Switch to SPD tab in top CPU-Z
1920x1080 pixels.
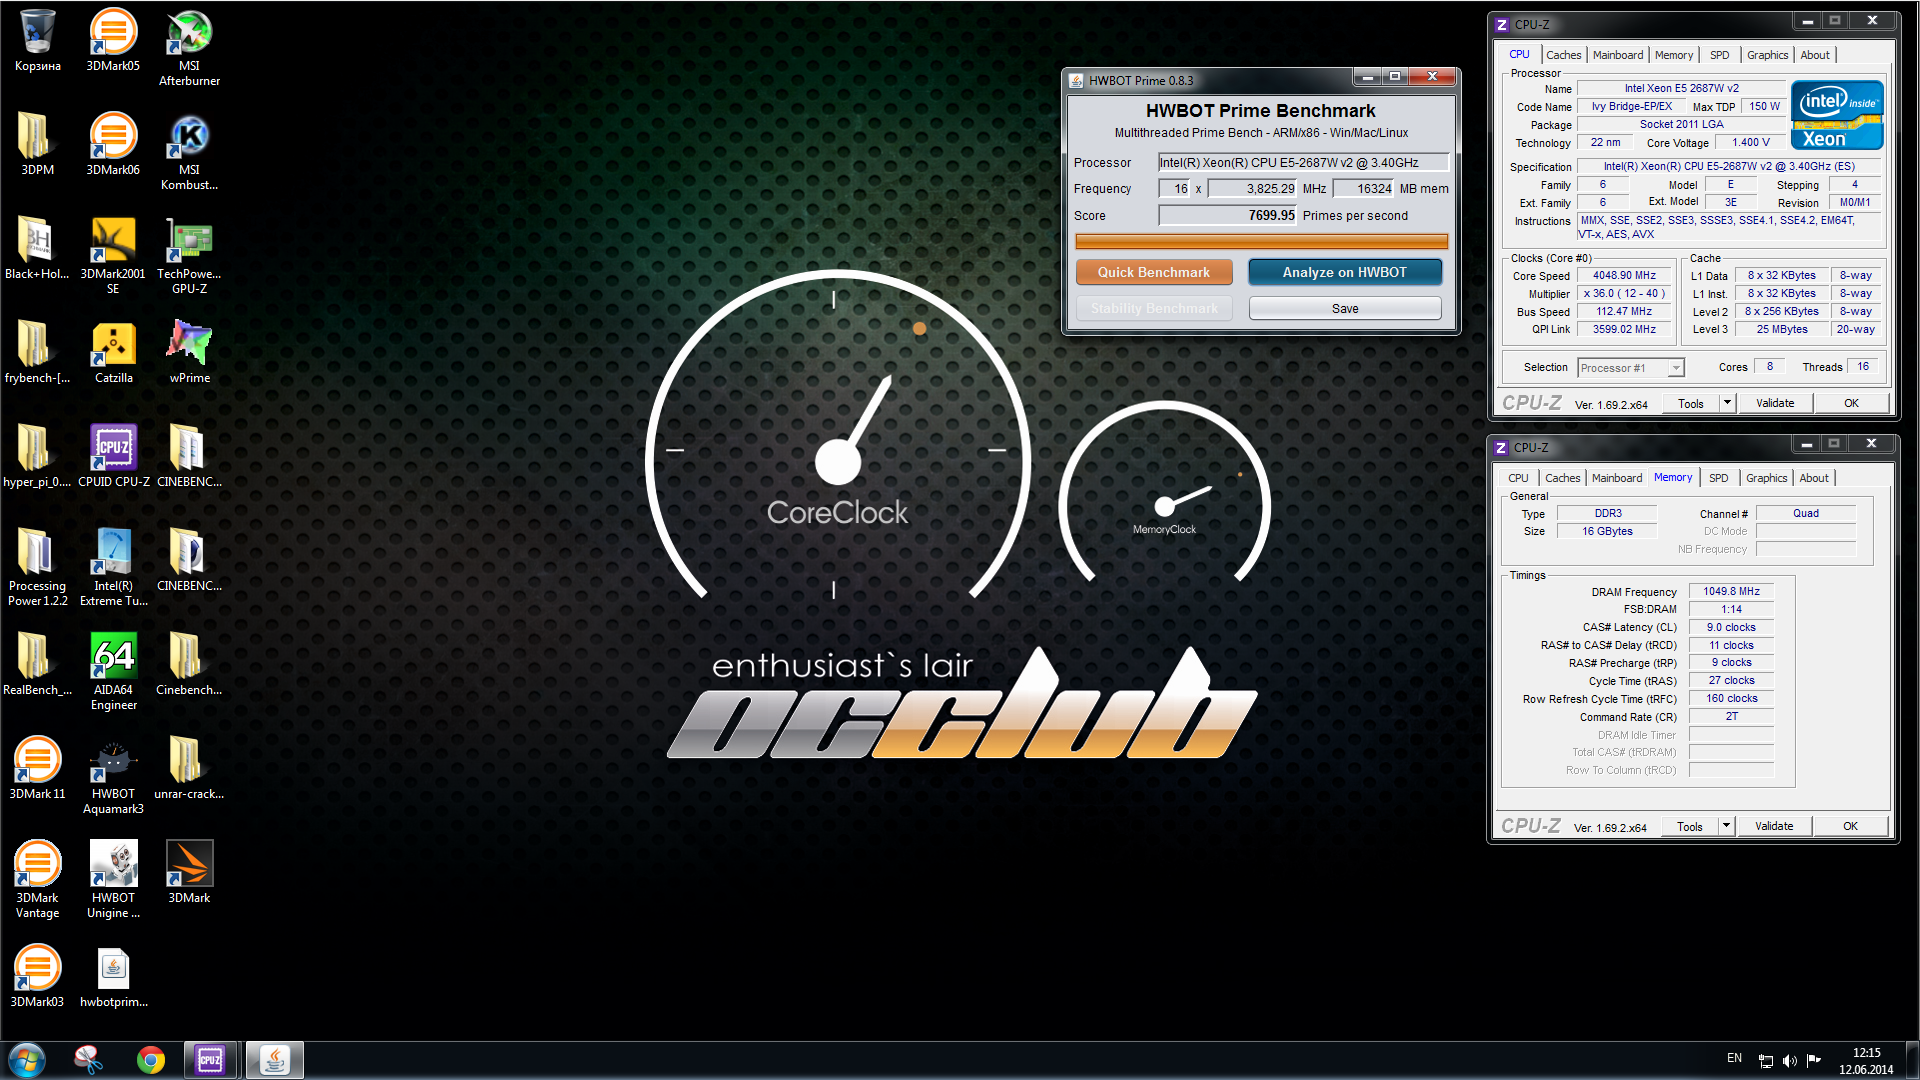(x=1719, y=55)
